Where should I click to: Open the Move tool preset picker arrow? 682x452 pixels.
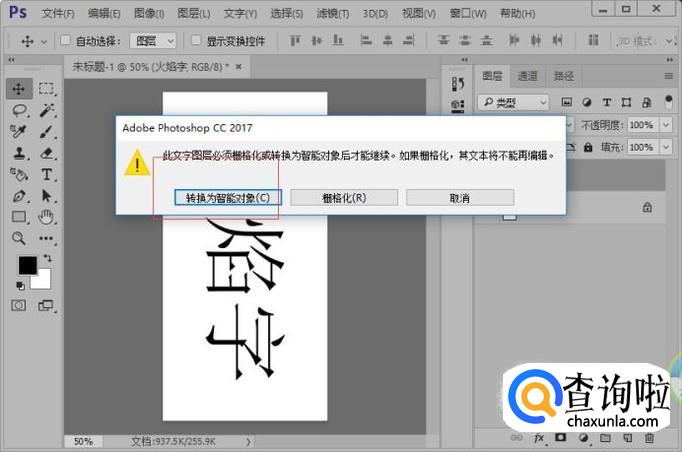pyautogui.click(x=43, y=42)
